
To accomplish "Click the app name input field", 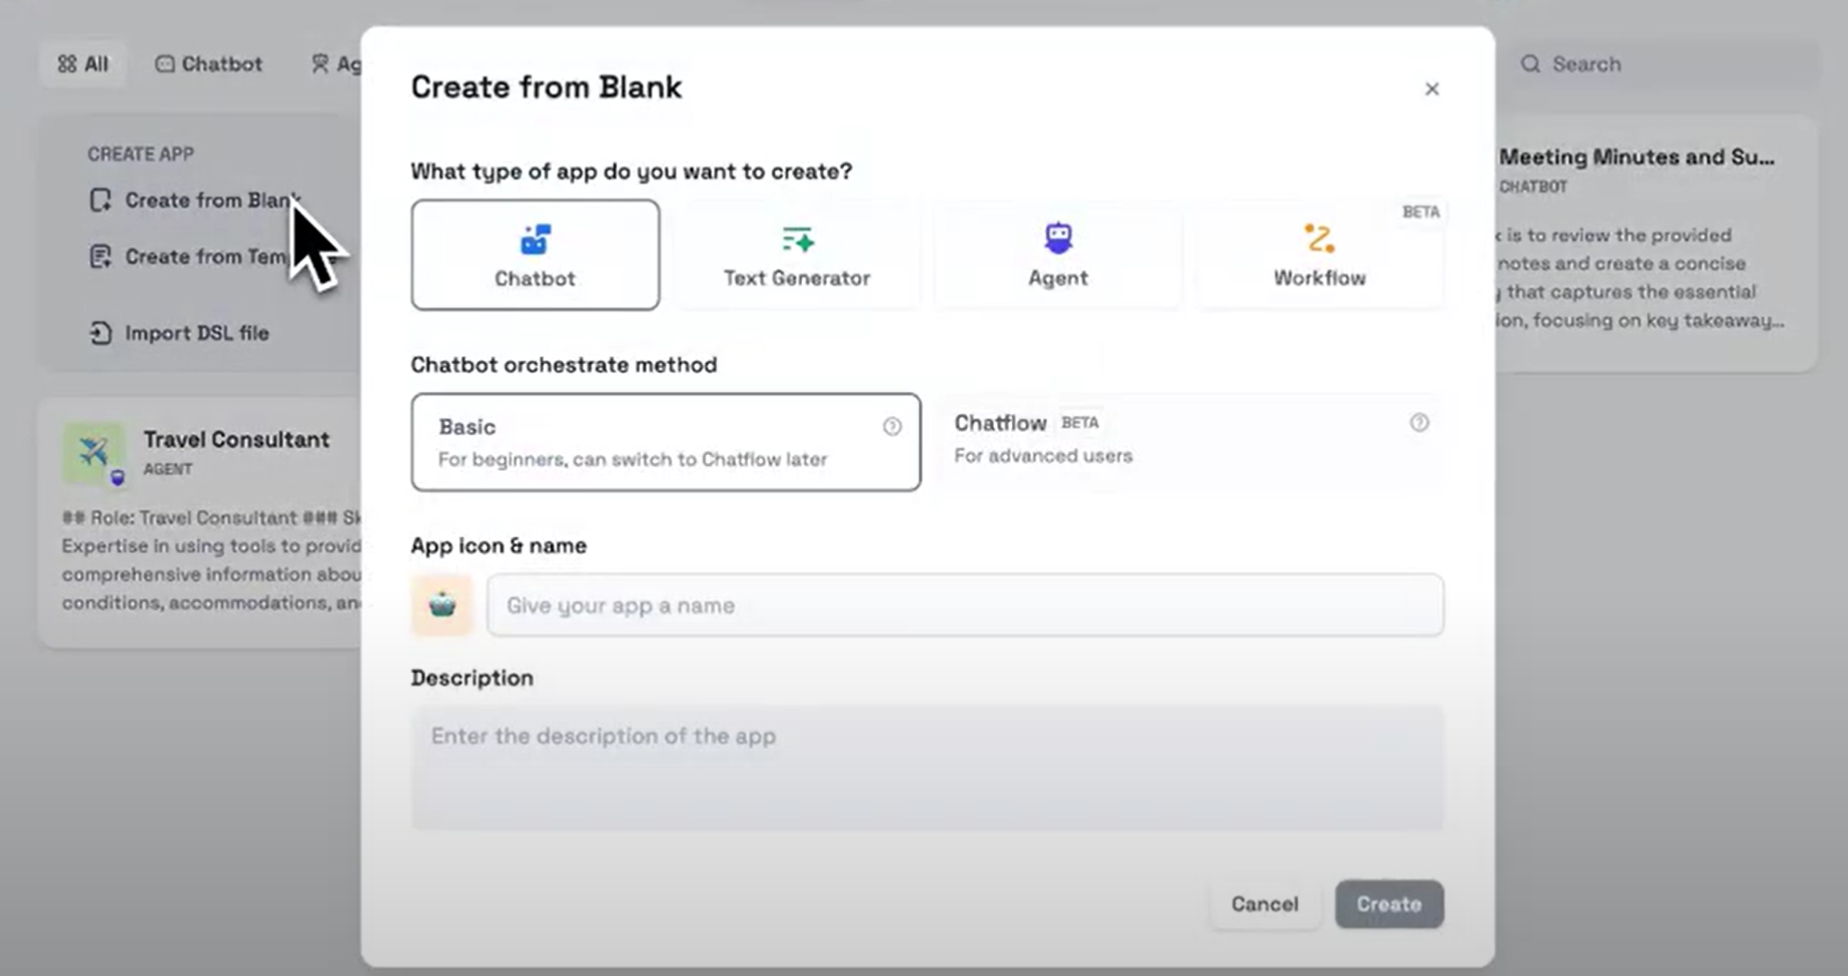I will tap(964, 605).
